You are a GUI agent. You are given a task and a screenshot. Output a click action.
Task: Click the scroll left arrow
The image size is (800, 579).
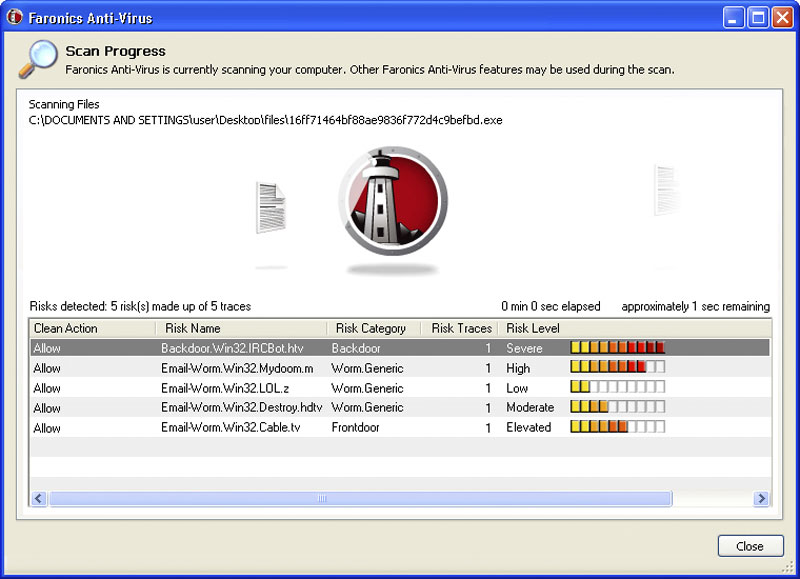(x=39, y=498)
